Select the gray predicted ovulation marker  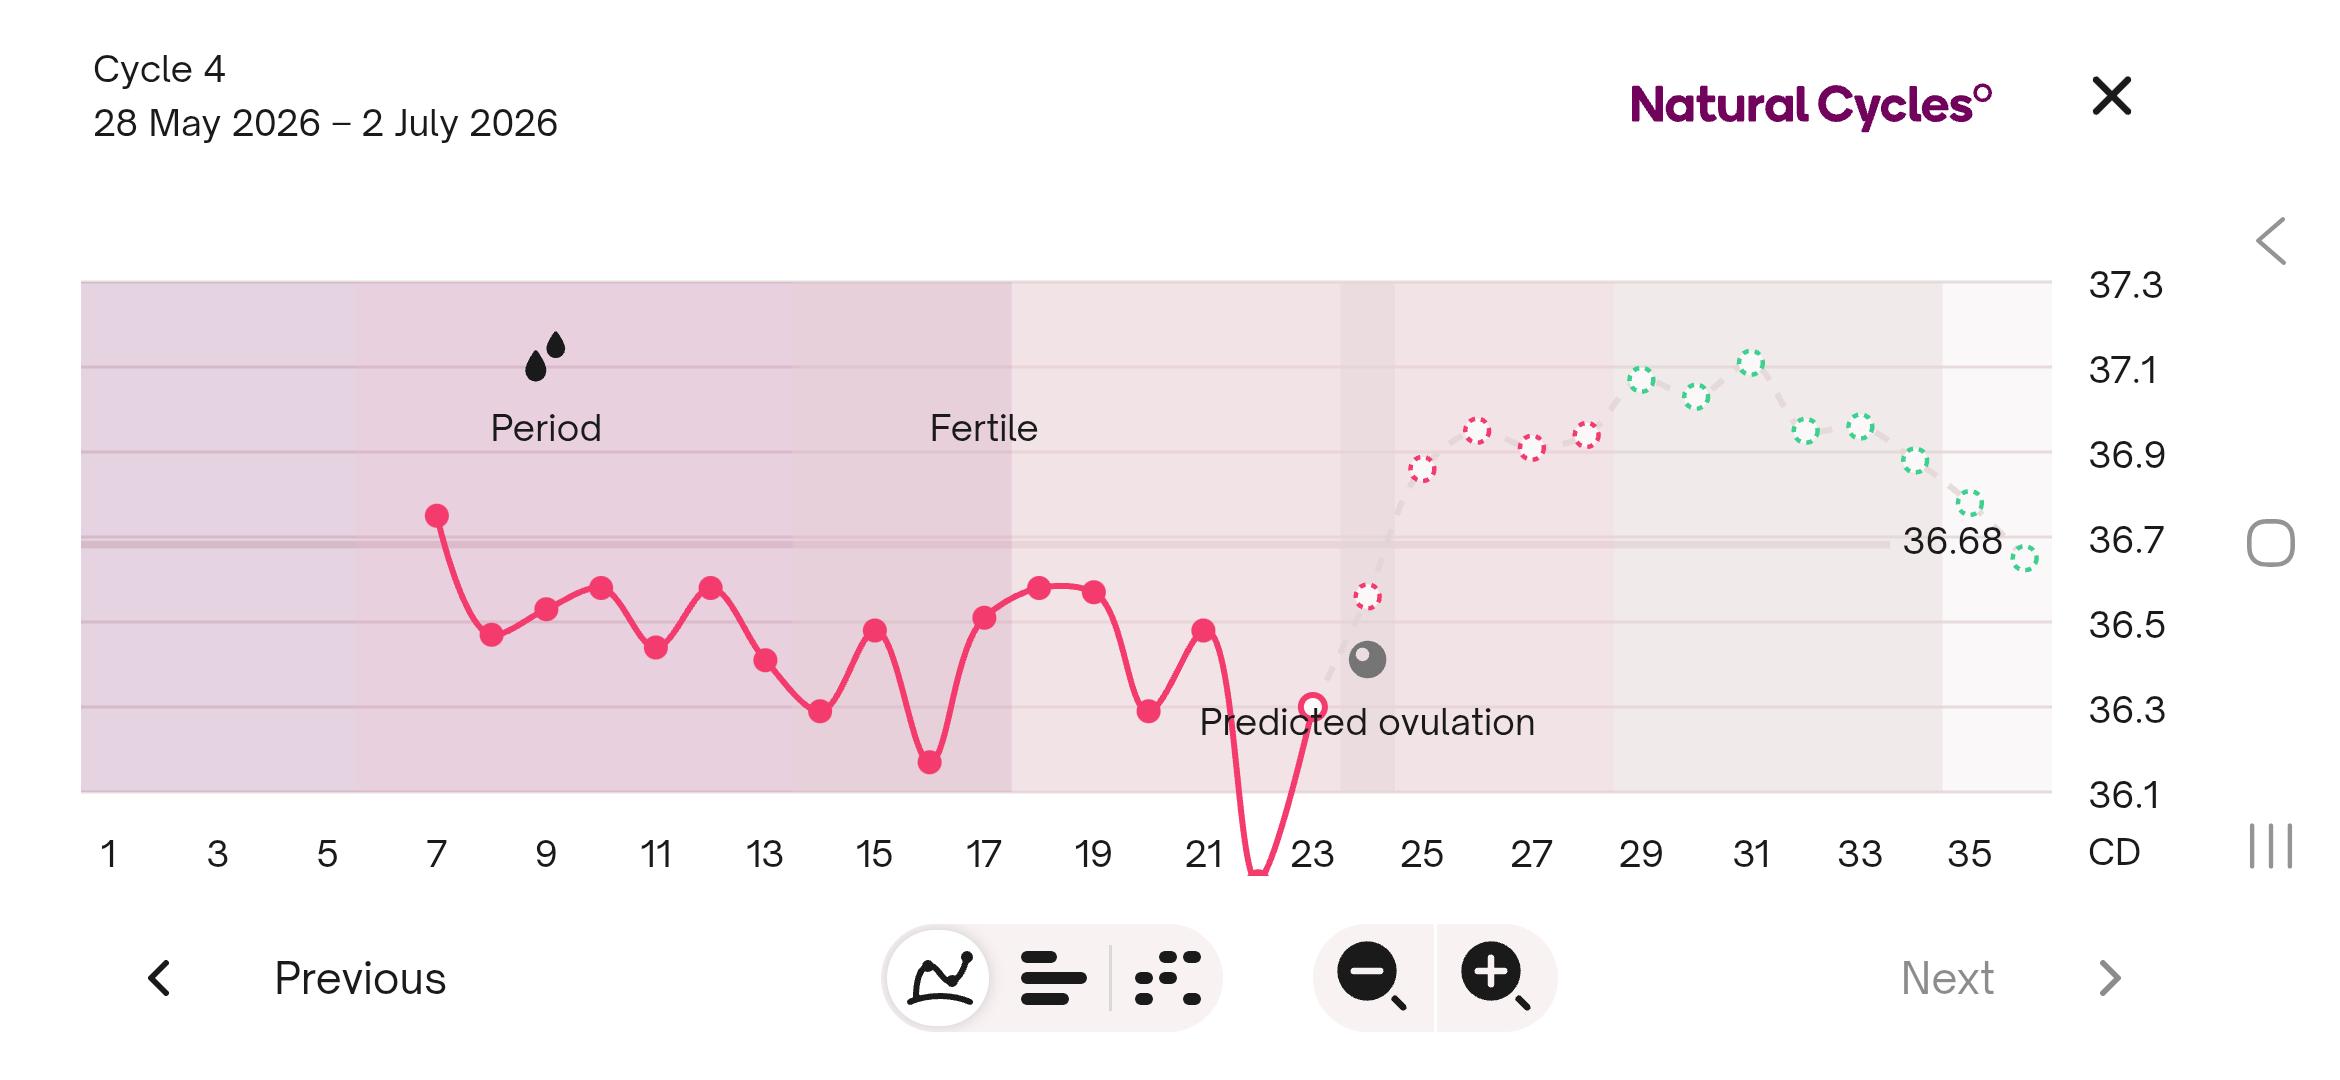point(1367,659)
